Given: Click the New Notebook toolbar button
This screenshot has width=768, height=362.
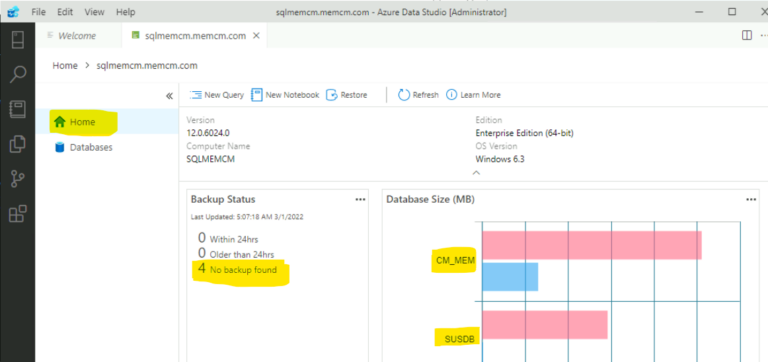Looking at the screenshot, I should 285,95.
